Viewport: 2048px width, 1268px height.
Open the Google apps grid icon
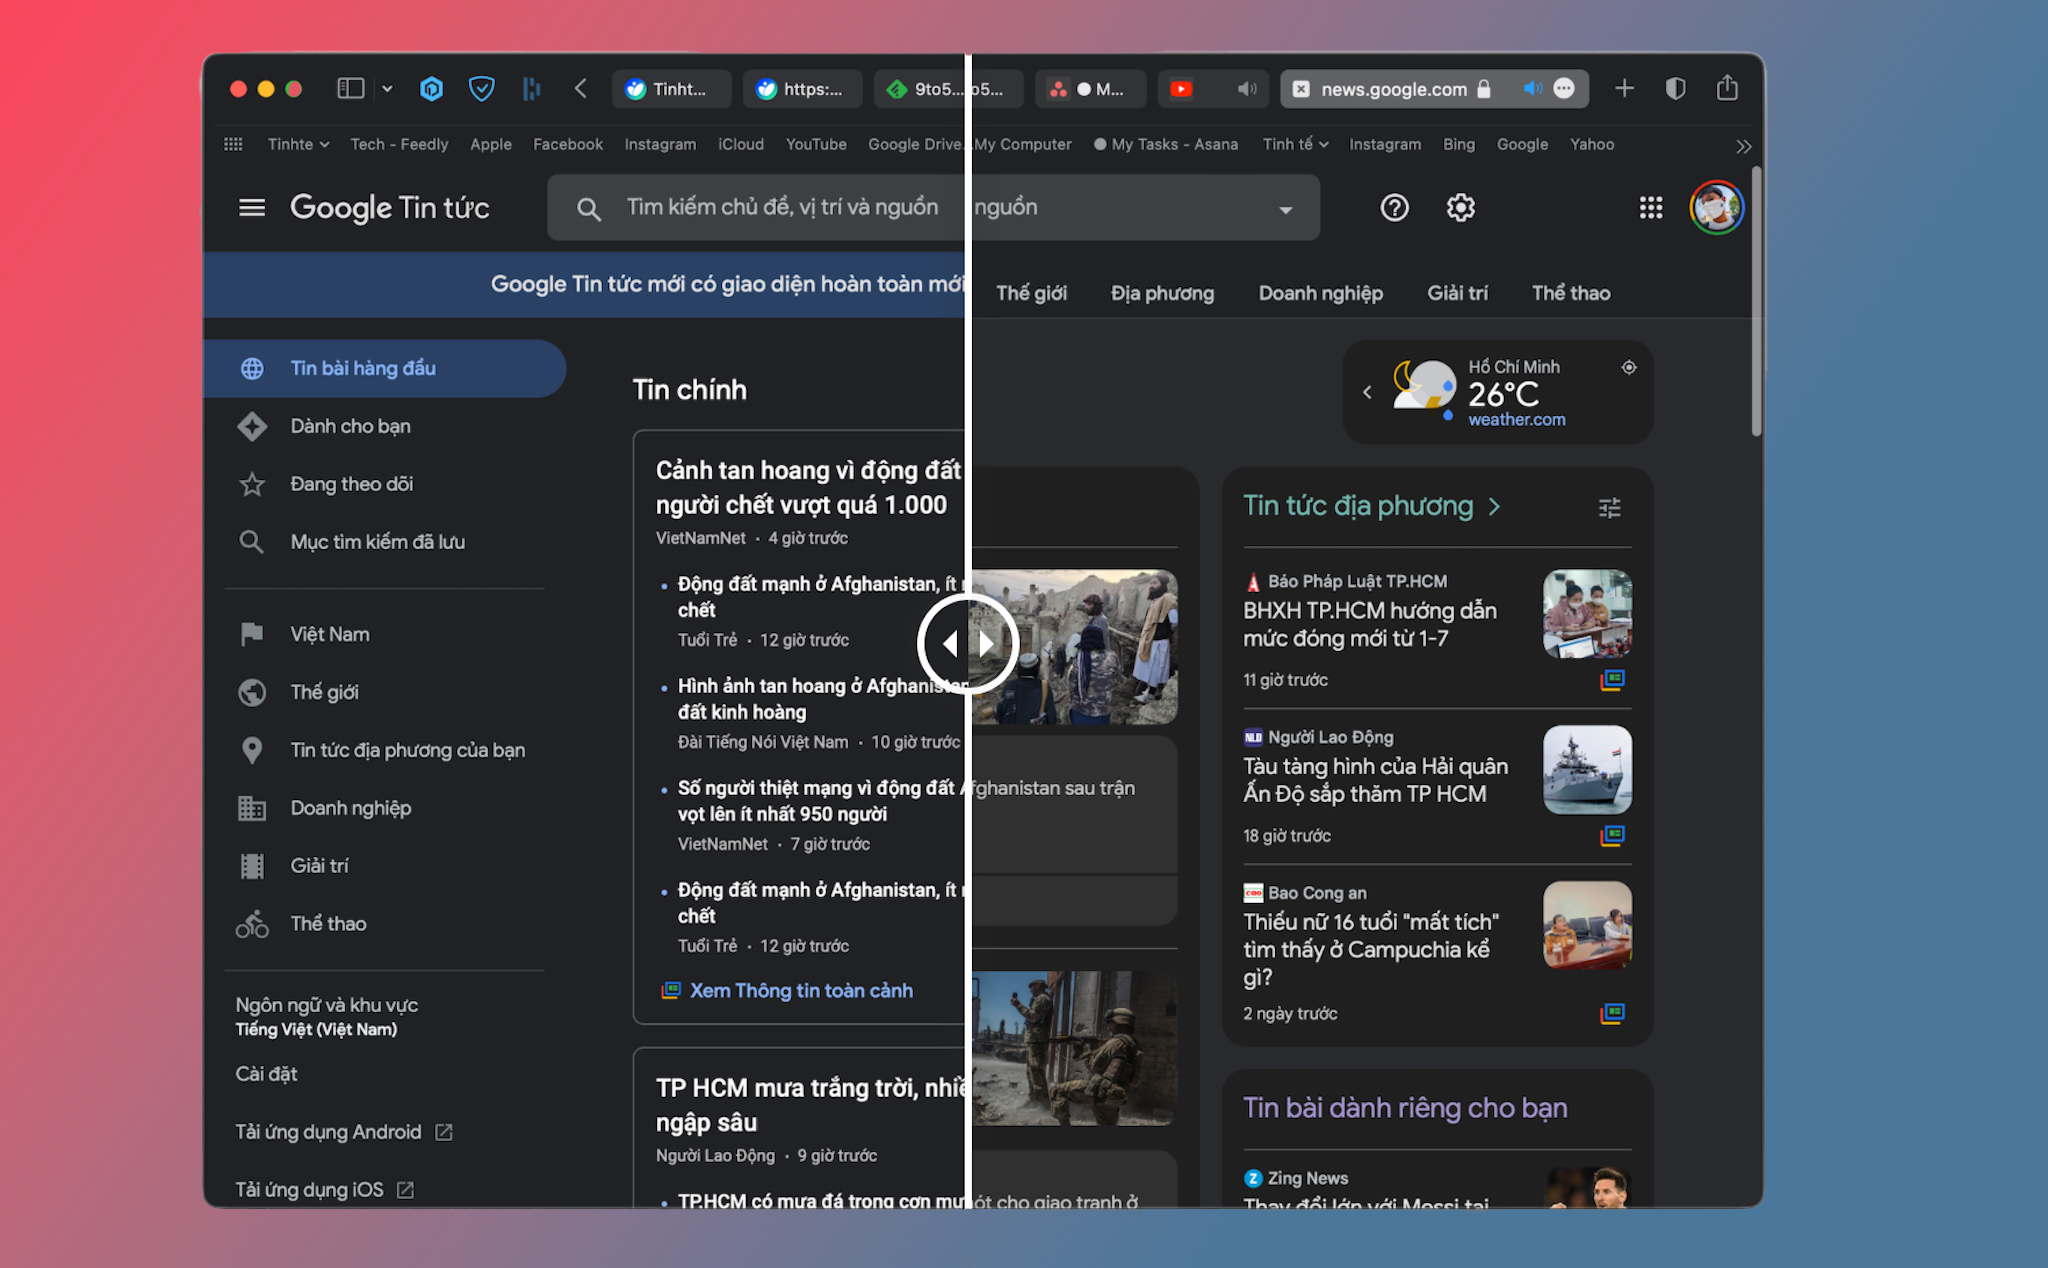(1651, 207)
